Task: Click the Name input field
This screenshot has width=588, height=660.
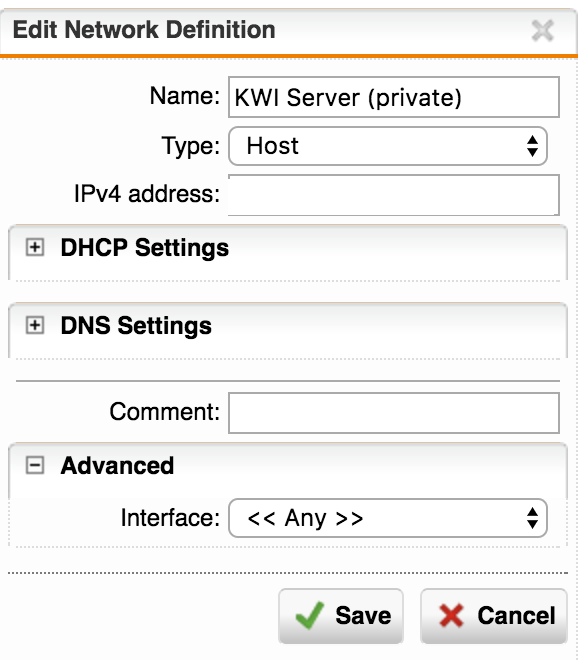Action: pyautogui.click(x=394, y=97)
